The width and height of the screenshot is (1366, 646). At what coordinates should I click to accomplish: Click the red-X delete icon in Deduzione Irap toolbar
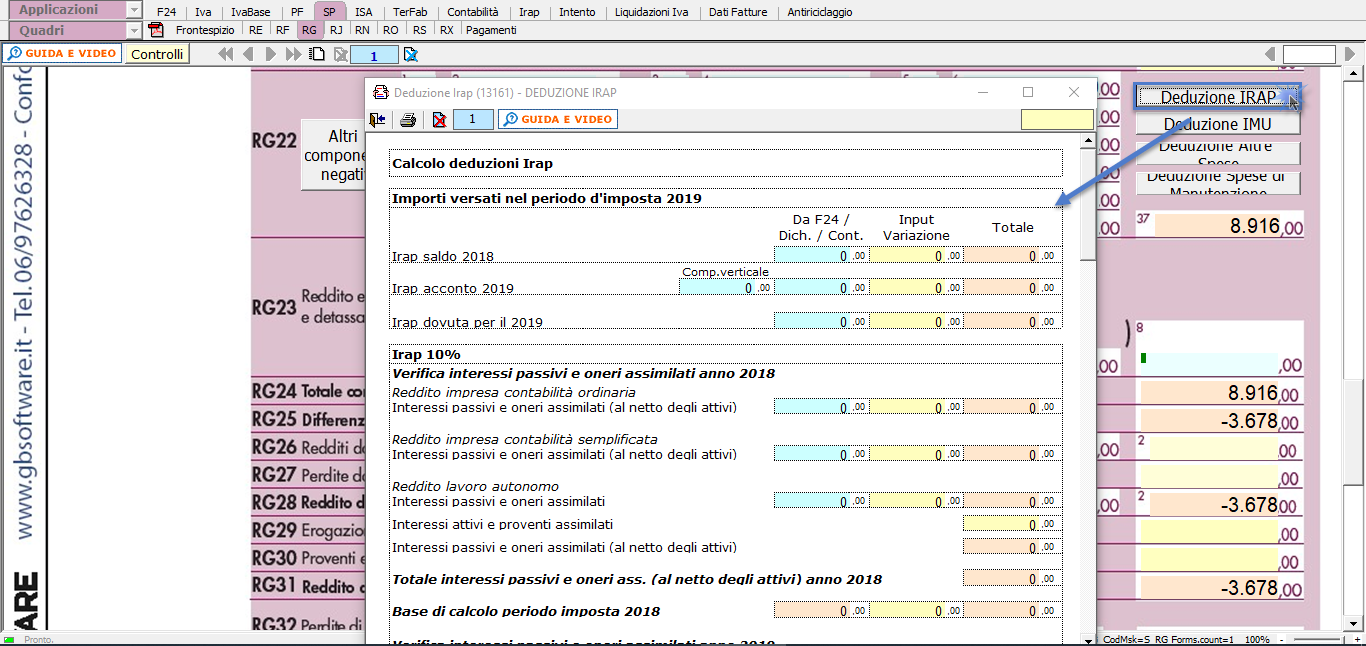(x=439, y=120)
